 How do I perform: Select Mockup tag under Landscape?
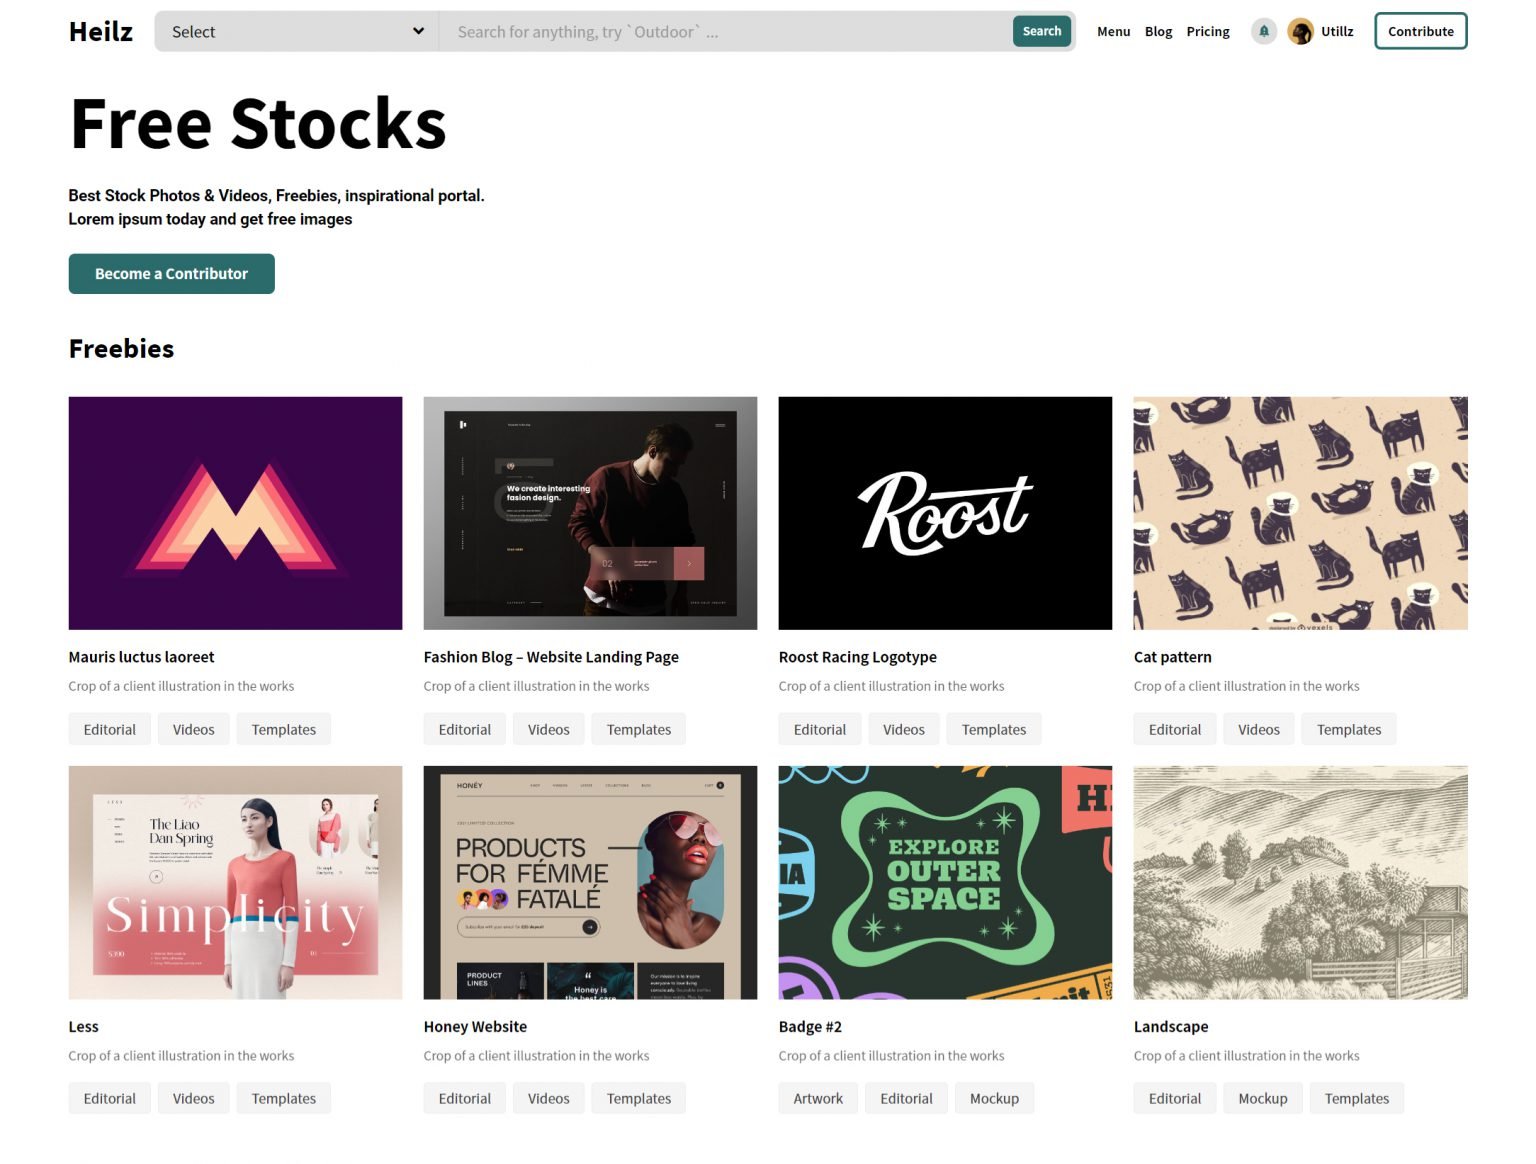1262,1098
